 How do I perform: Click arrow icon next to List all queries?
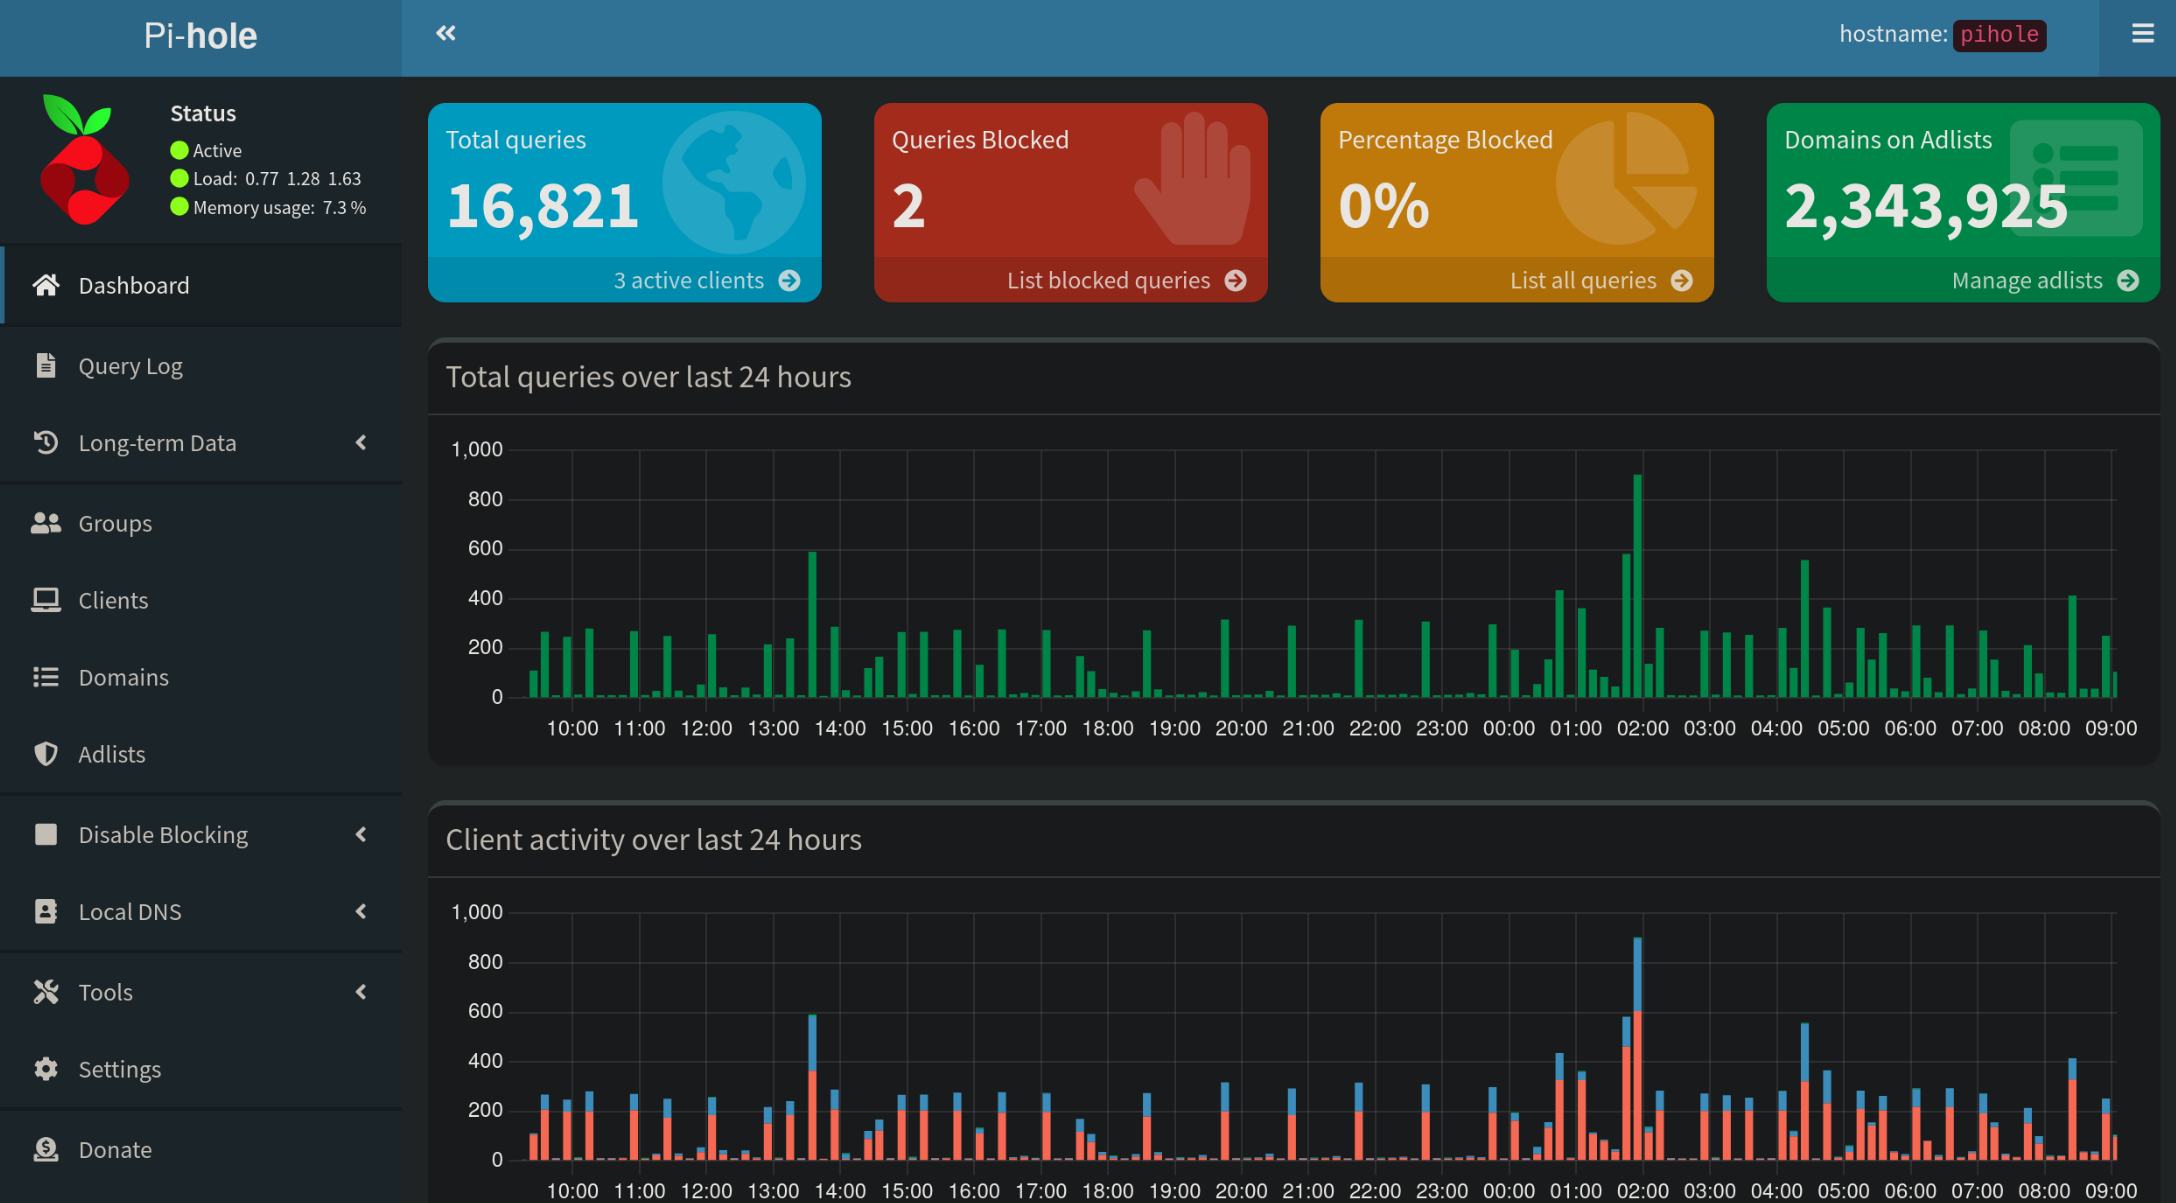1682,280
